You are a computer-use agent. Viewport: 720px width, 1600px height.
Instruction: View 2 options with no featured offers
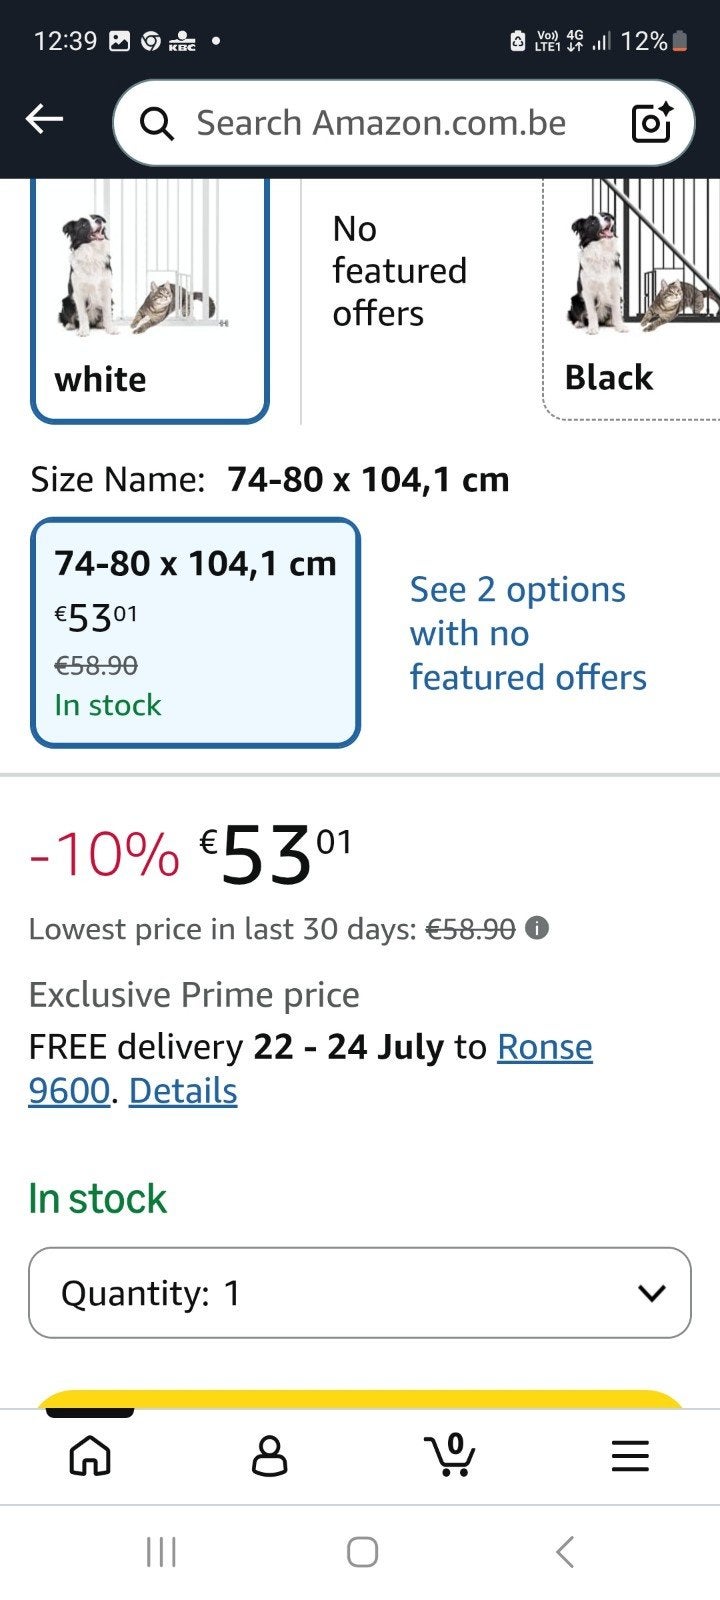[x=528, y=633]
